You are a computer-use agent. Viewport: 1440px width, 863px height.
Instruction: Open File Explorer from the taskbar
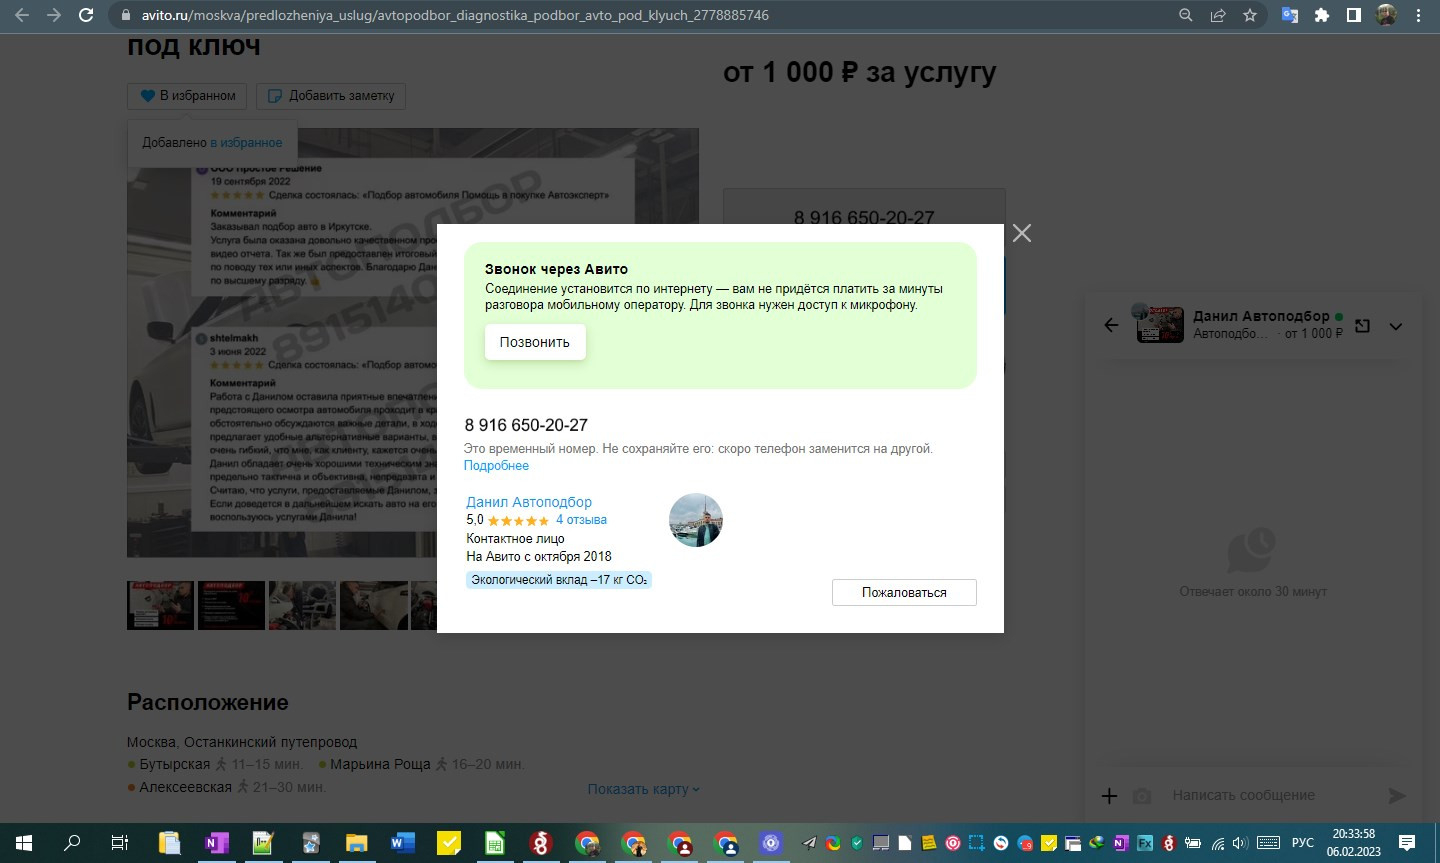coord(357,843)
